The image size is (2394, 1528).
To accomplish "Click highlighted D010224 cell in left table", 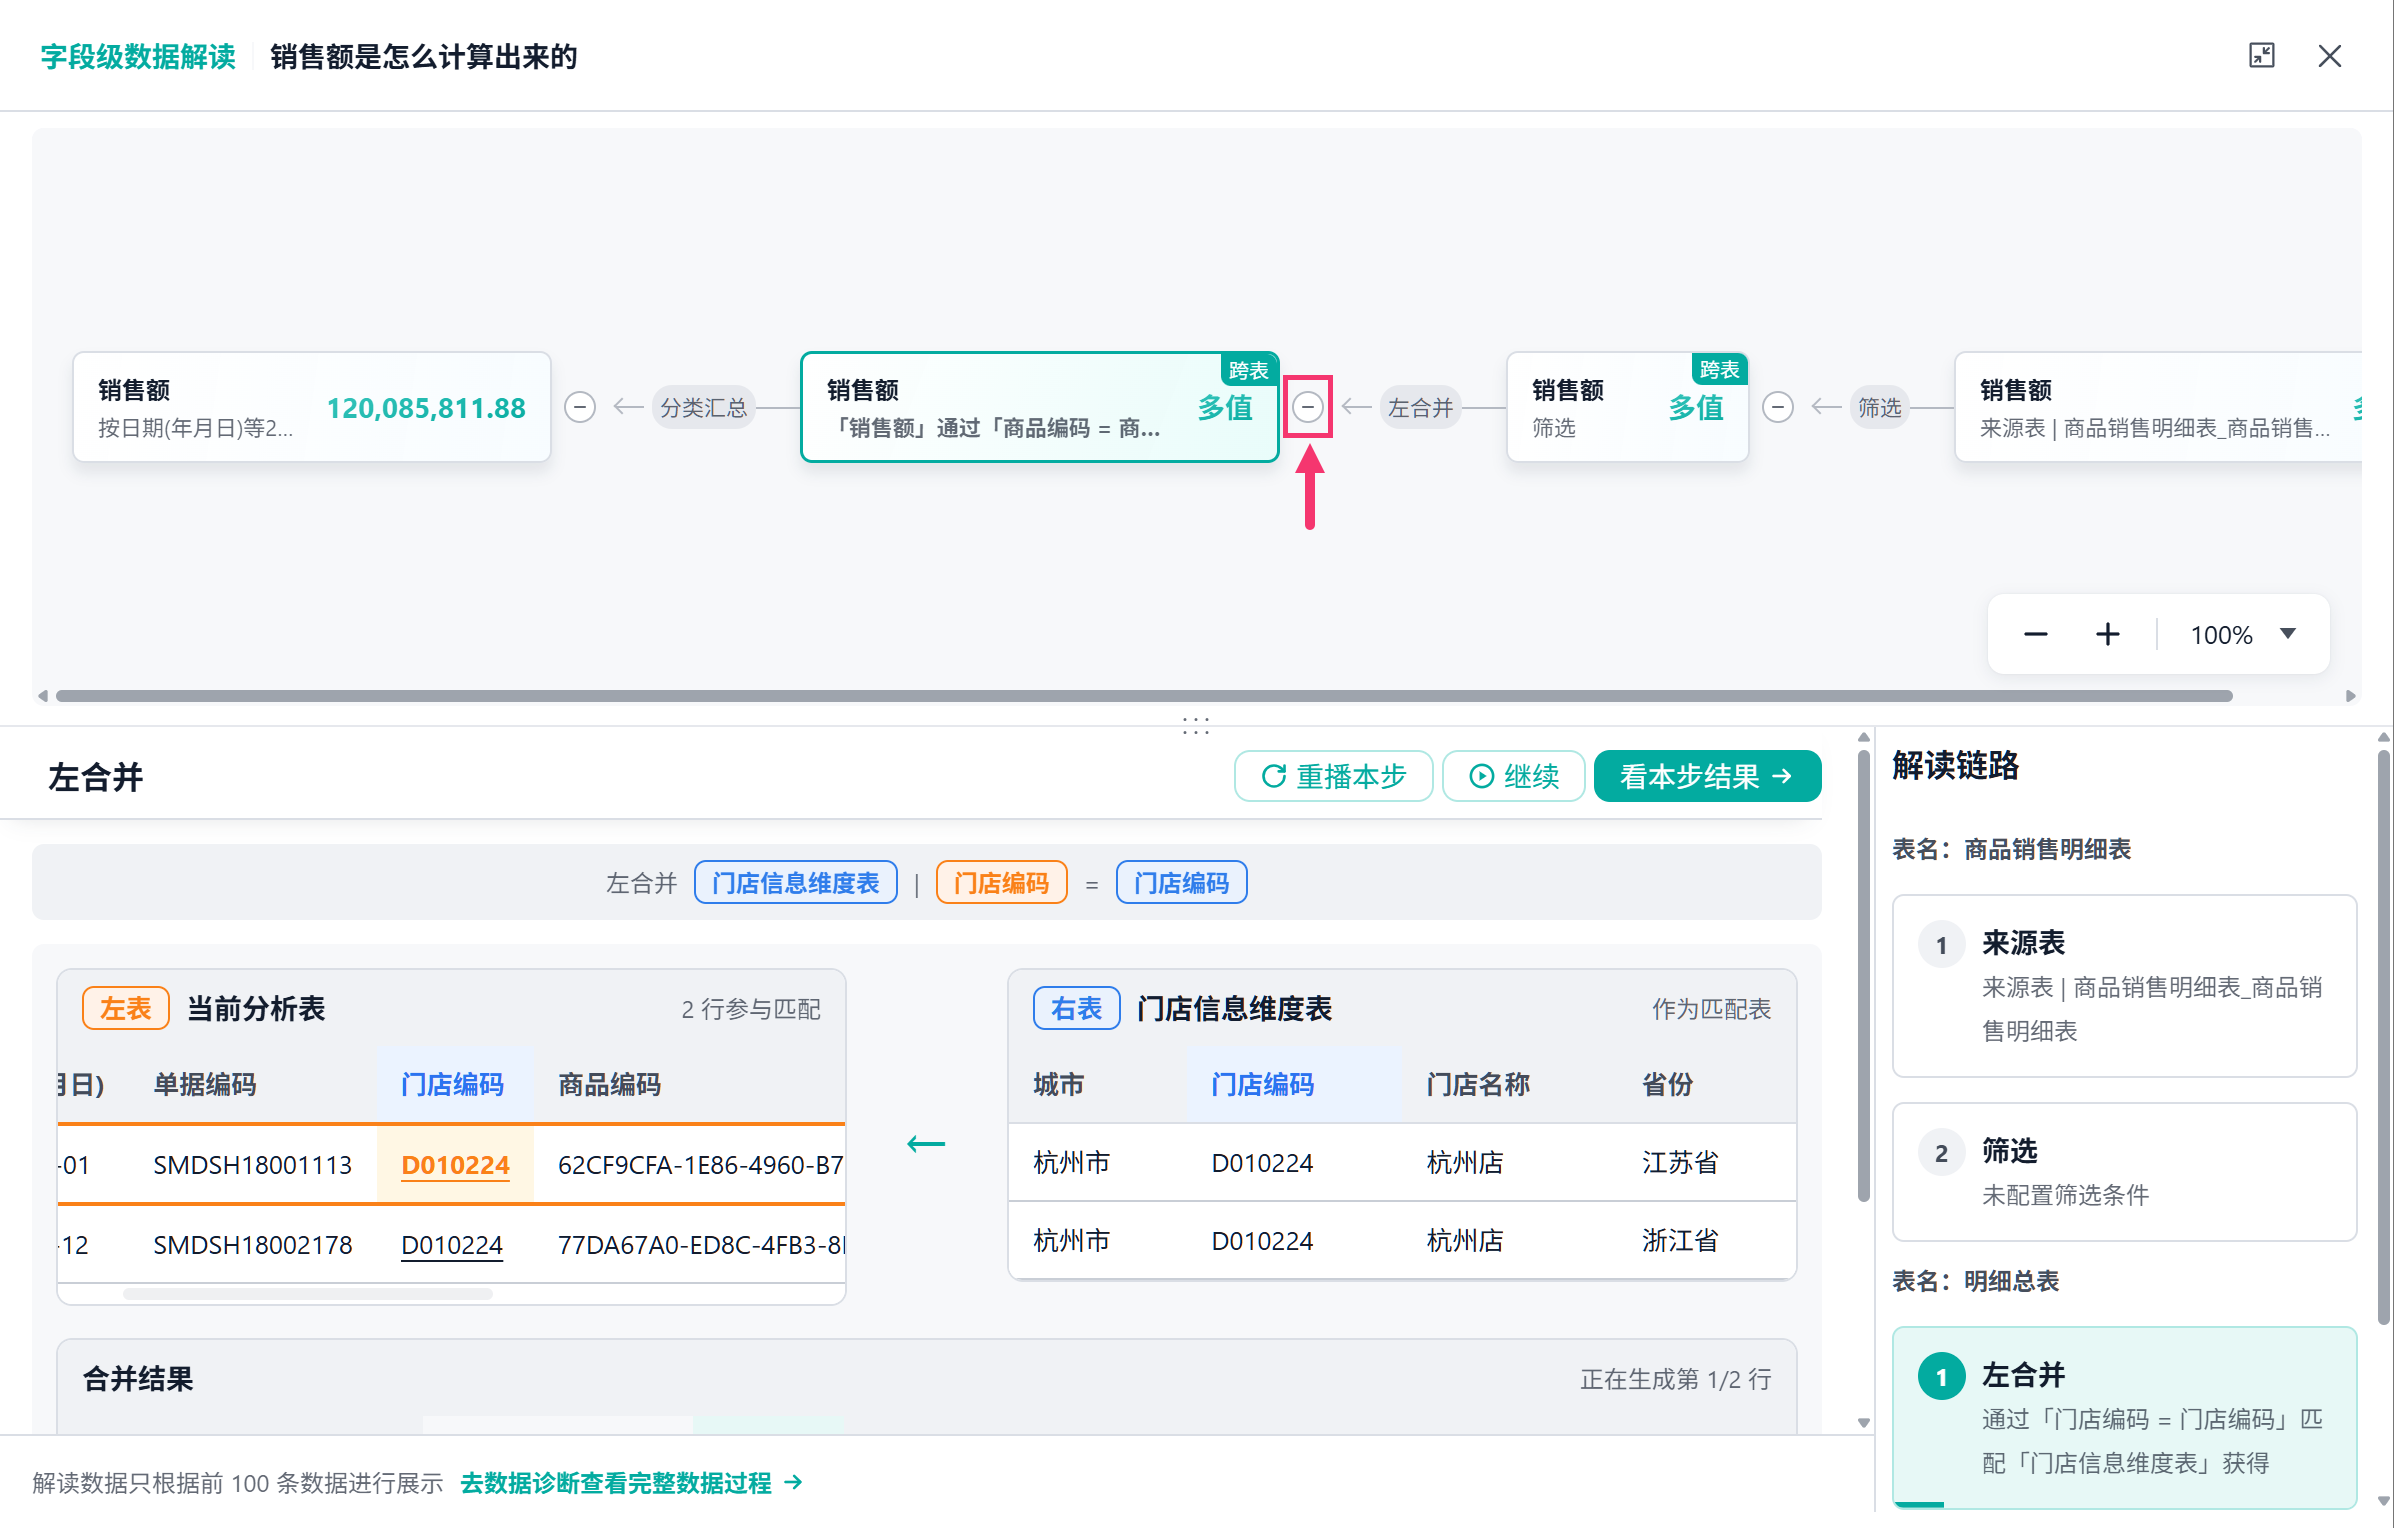I will [x=455, y=1165].
